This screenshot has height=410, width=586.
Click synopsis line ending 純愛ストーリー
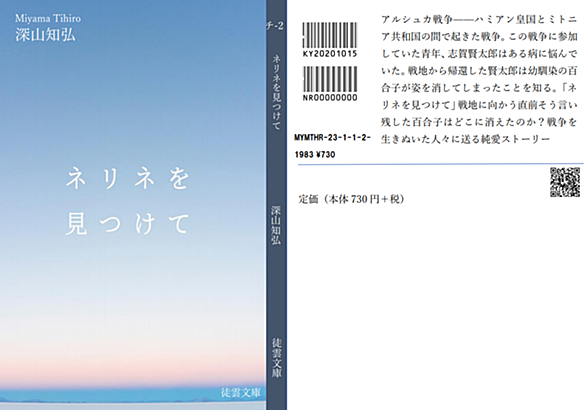(466, 139)
